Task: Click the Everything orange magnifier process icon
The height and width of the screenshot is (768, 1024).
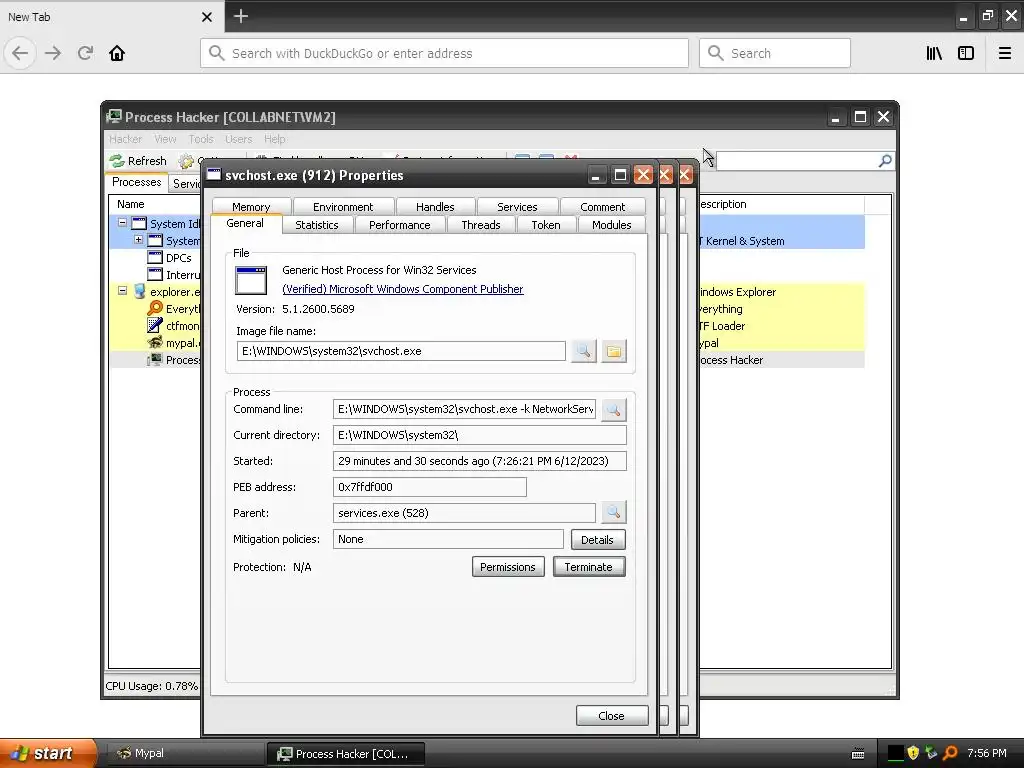Action: pyautogui.click(x=155, y=308)
